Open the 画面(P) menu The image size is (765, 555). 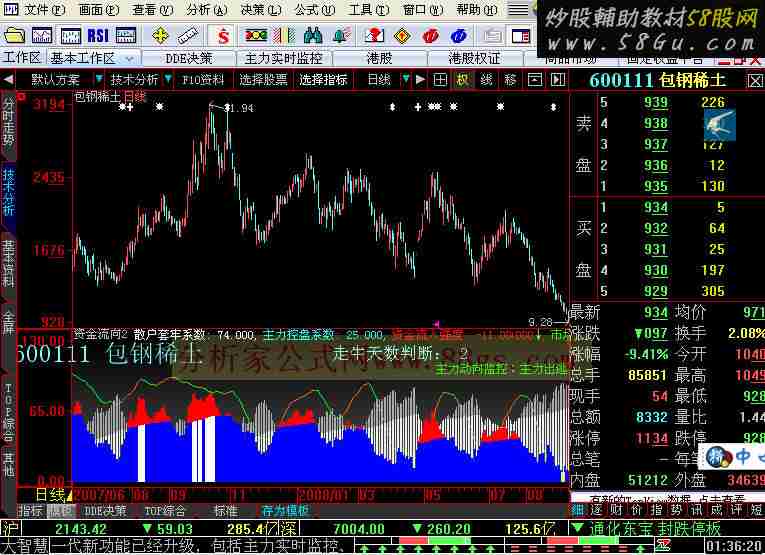99,10
